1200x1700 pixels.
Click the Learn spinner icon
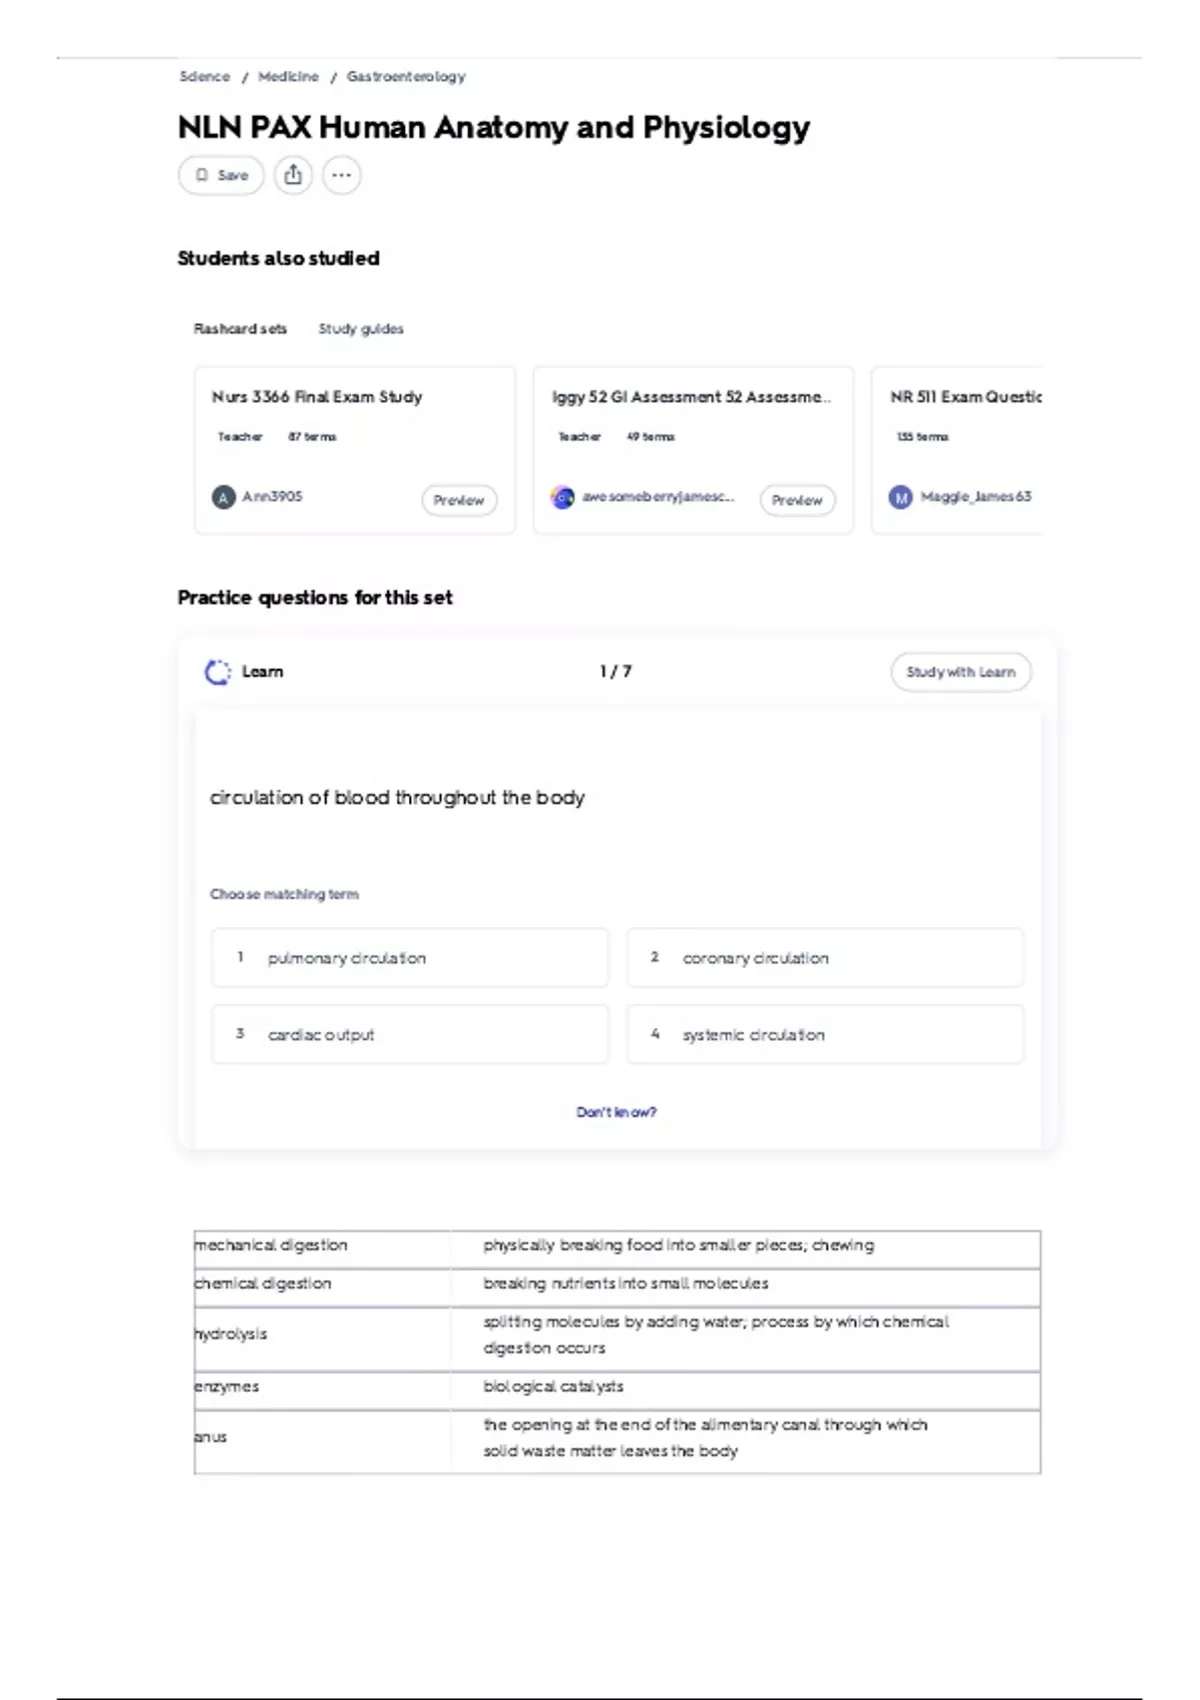pos(217,672)
